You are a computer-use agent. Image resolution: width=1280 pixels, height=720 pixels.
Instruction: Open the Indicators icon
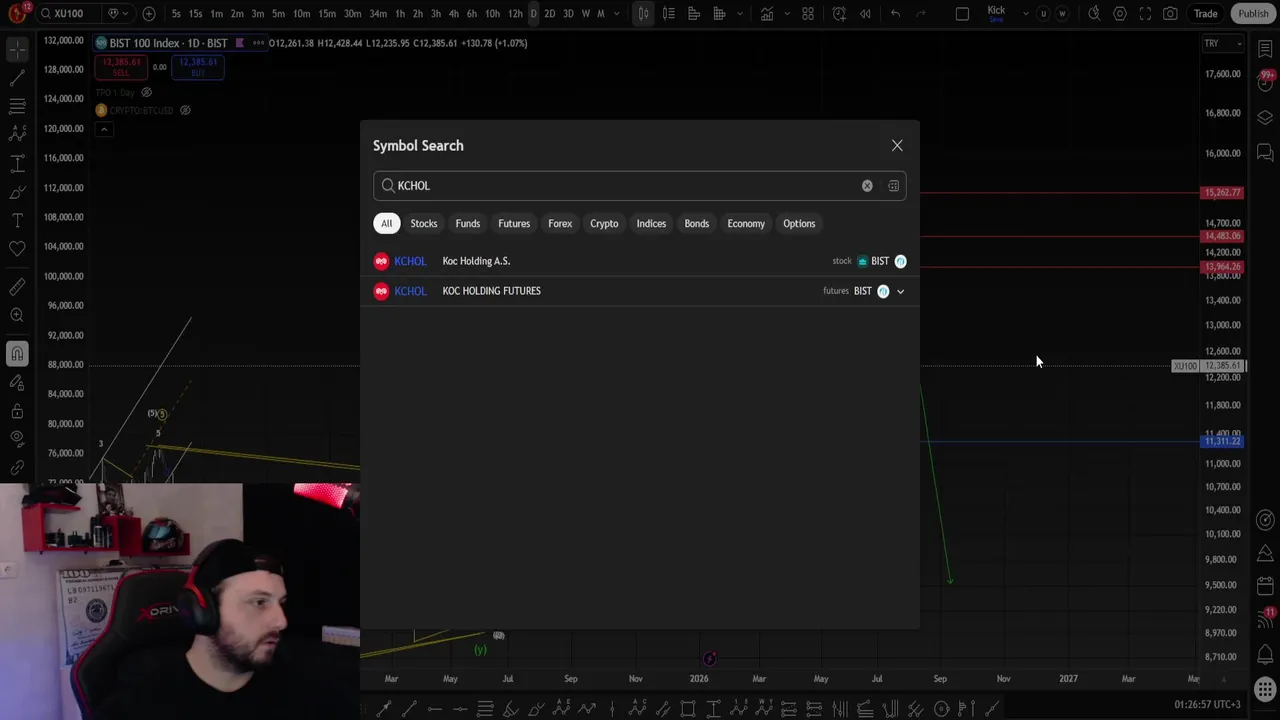pyautogui.click(x=766, y=14)
